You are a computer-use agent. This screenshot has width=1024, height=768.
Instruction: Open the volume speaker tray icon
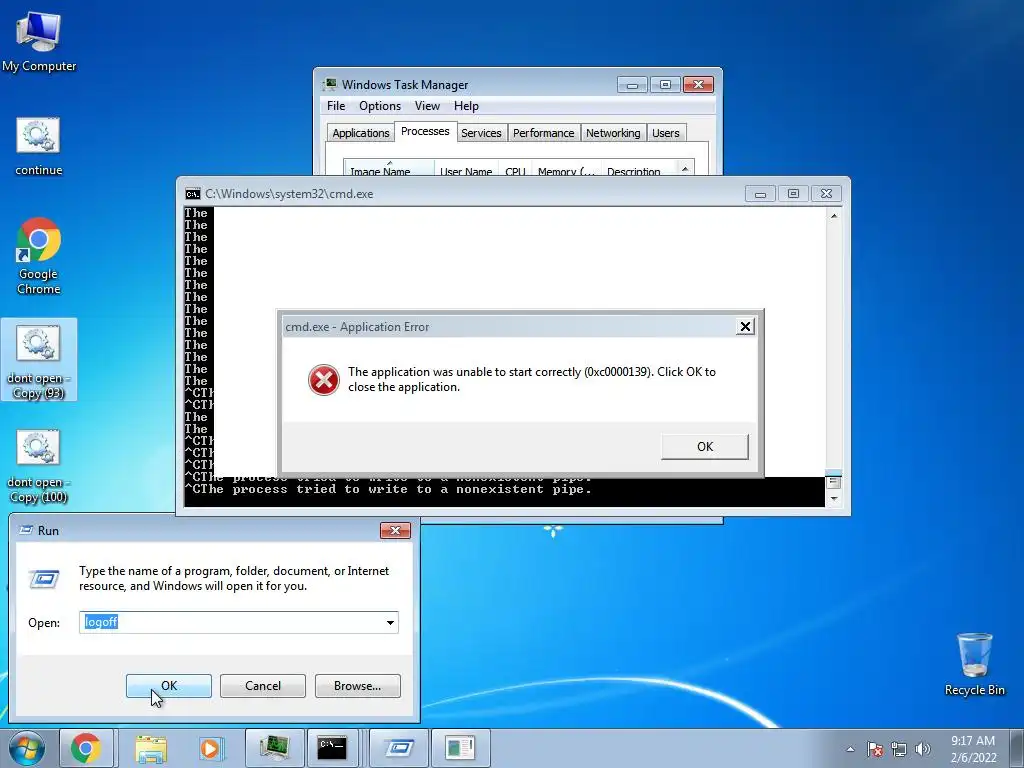[x=923, y=749]
